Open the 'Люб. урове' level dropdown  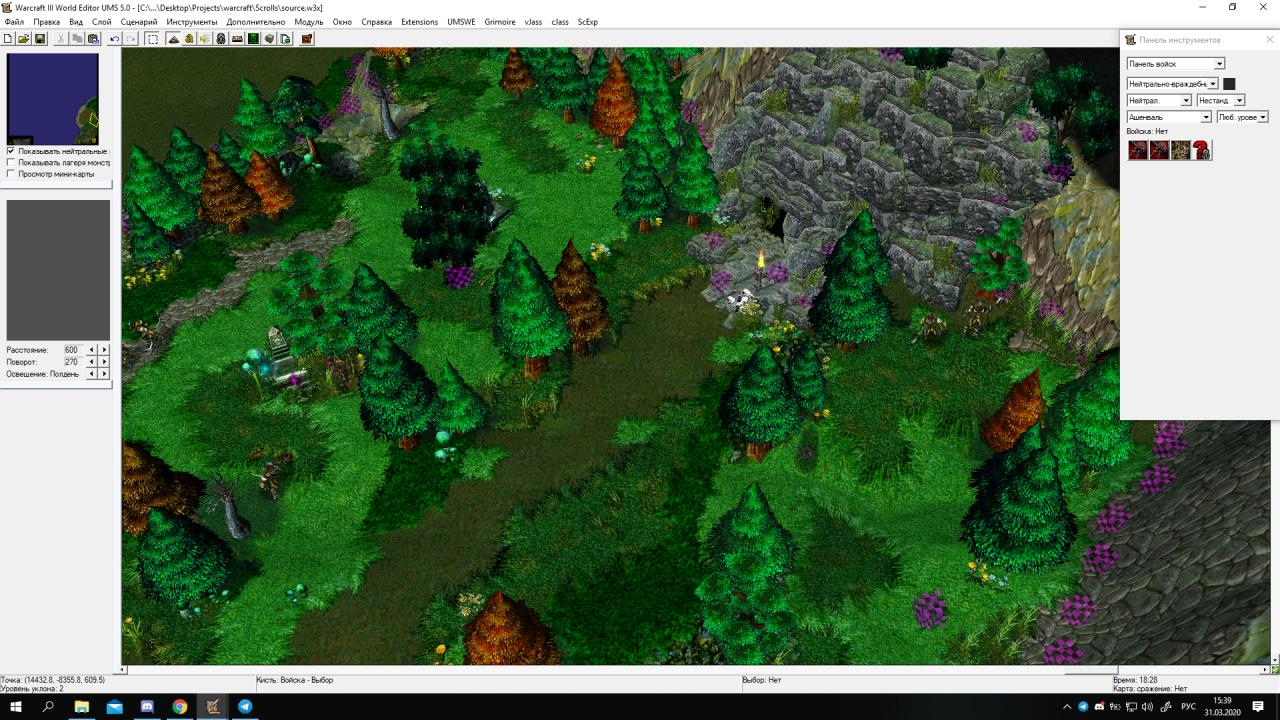pos(1243,117)
